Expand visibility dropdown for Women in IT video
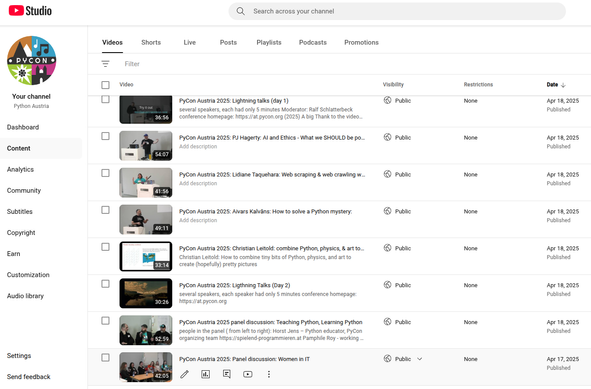Viewport: 591px width, 389px height. tap(420, 359)
